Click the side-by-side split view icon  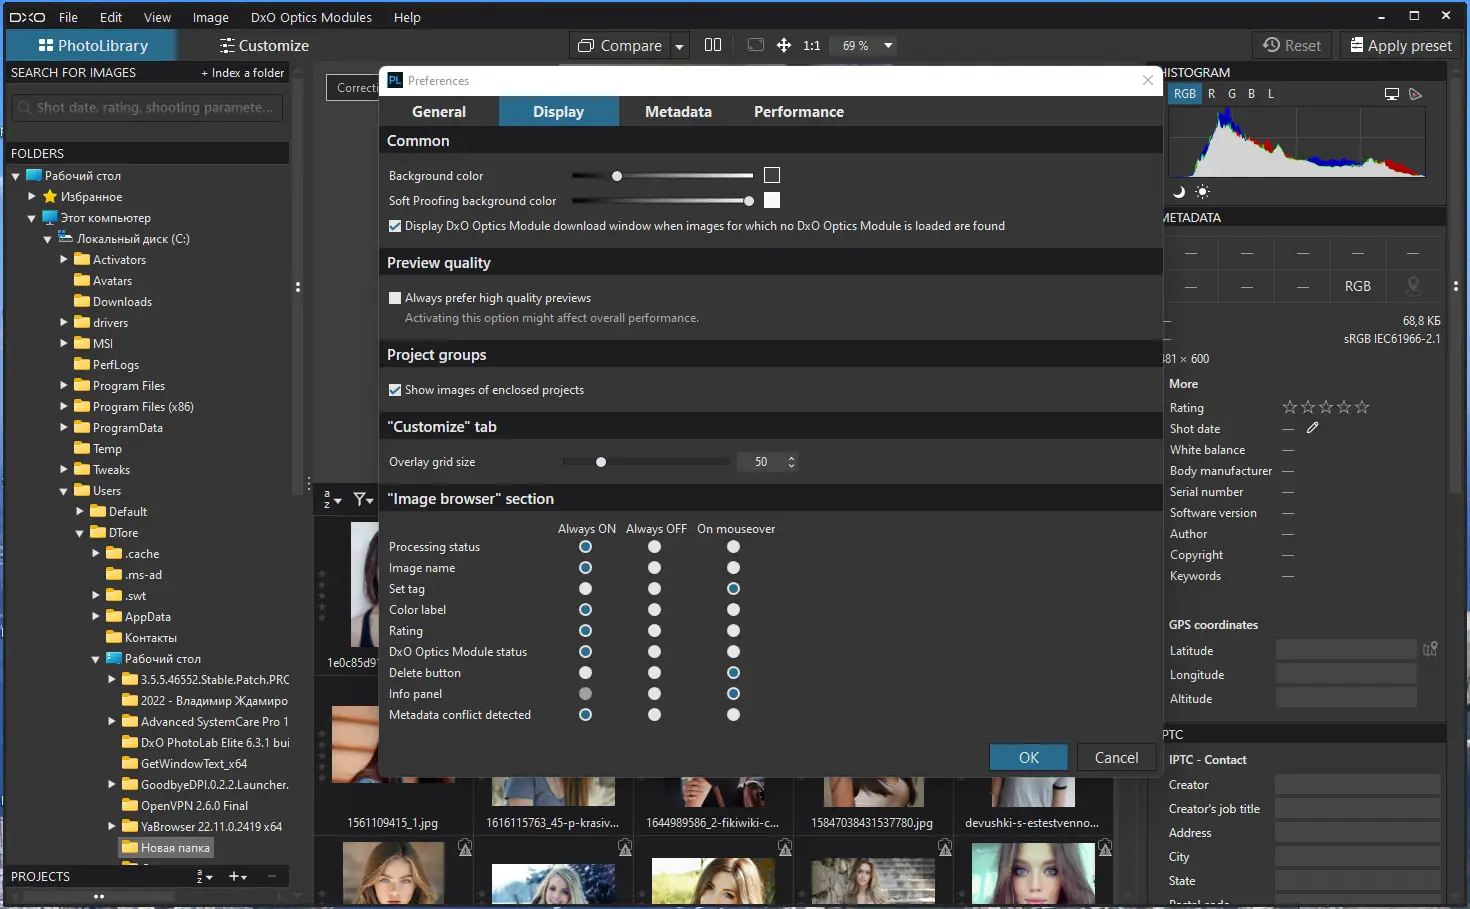pyautogui.click(x=713, y=45)
